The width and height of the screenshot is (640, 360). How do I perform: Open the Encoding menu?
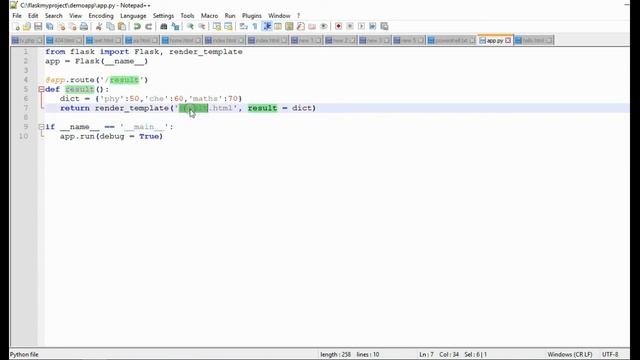pyautogui.click(x=101, y=16)
